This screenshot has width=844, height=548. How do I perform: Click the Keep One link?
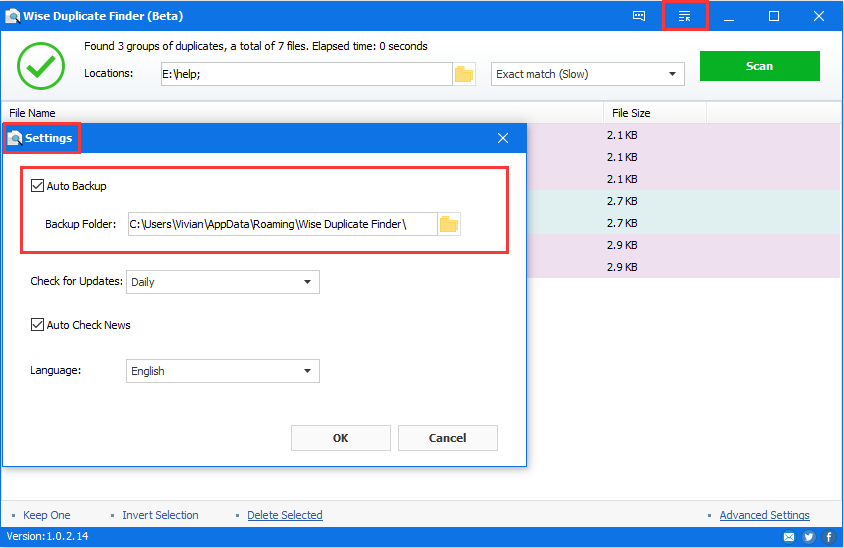coord(46,515)
